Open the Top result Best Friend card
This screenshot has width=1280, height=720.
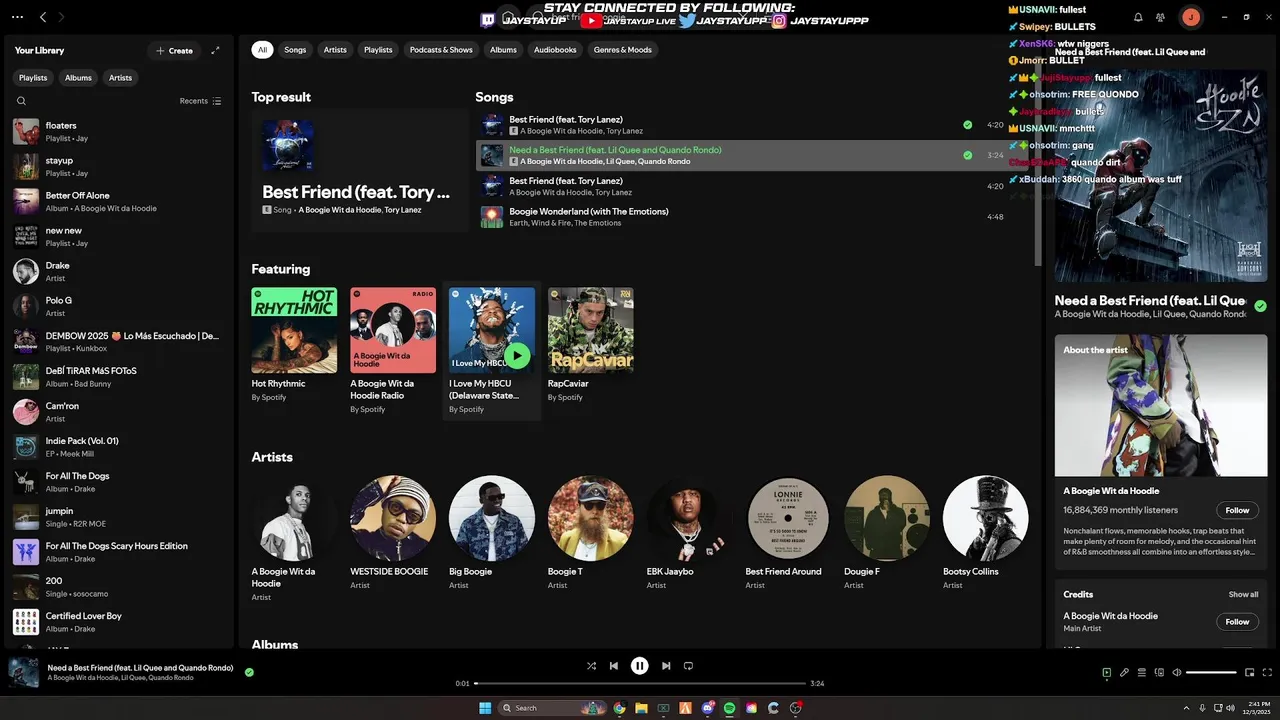point(360,170)
